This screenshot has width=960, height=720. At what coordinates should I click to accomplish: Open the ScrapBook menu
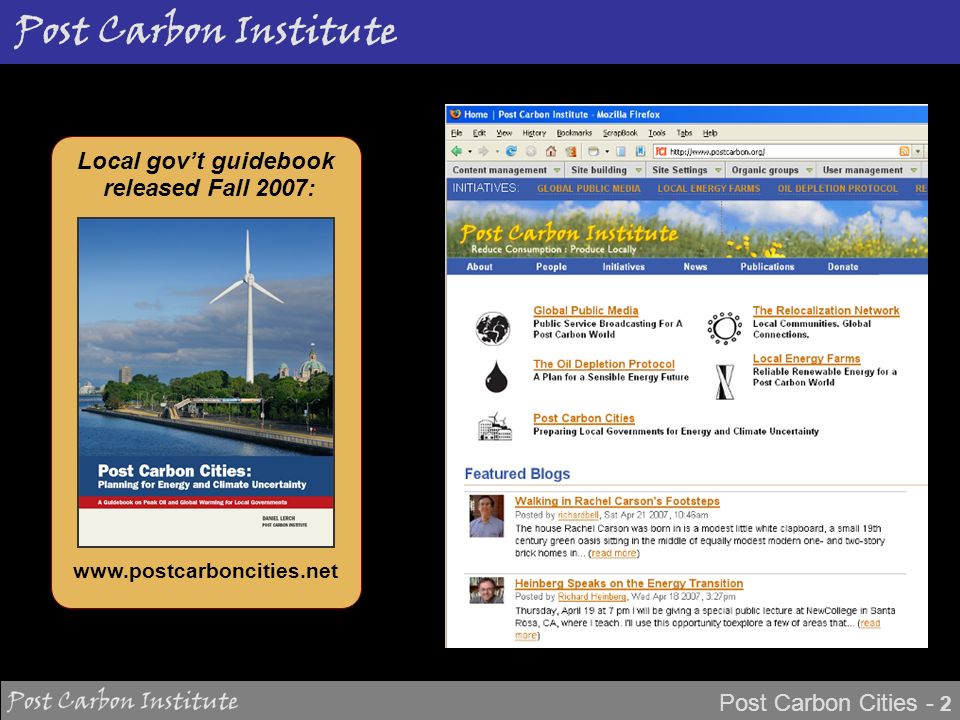click(x=620, y=133)
